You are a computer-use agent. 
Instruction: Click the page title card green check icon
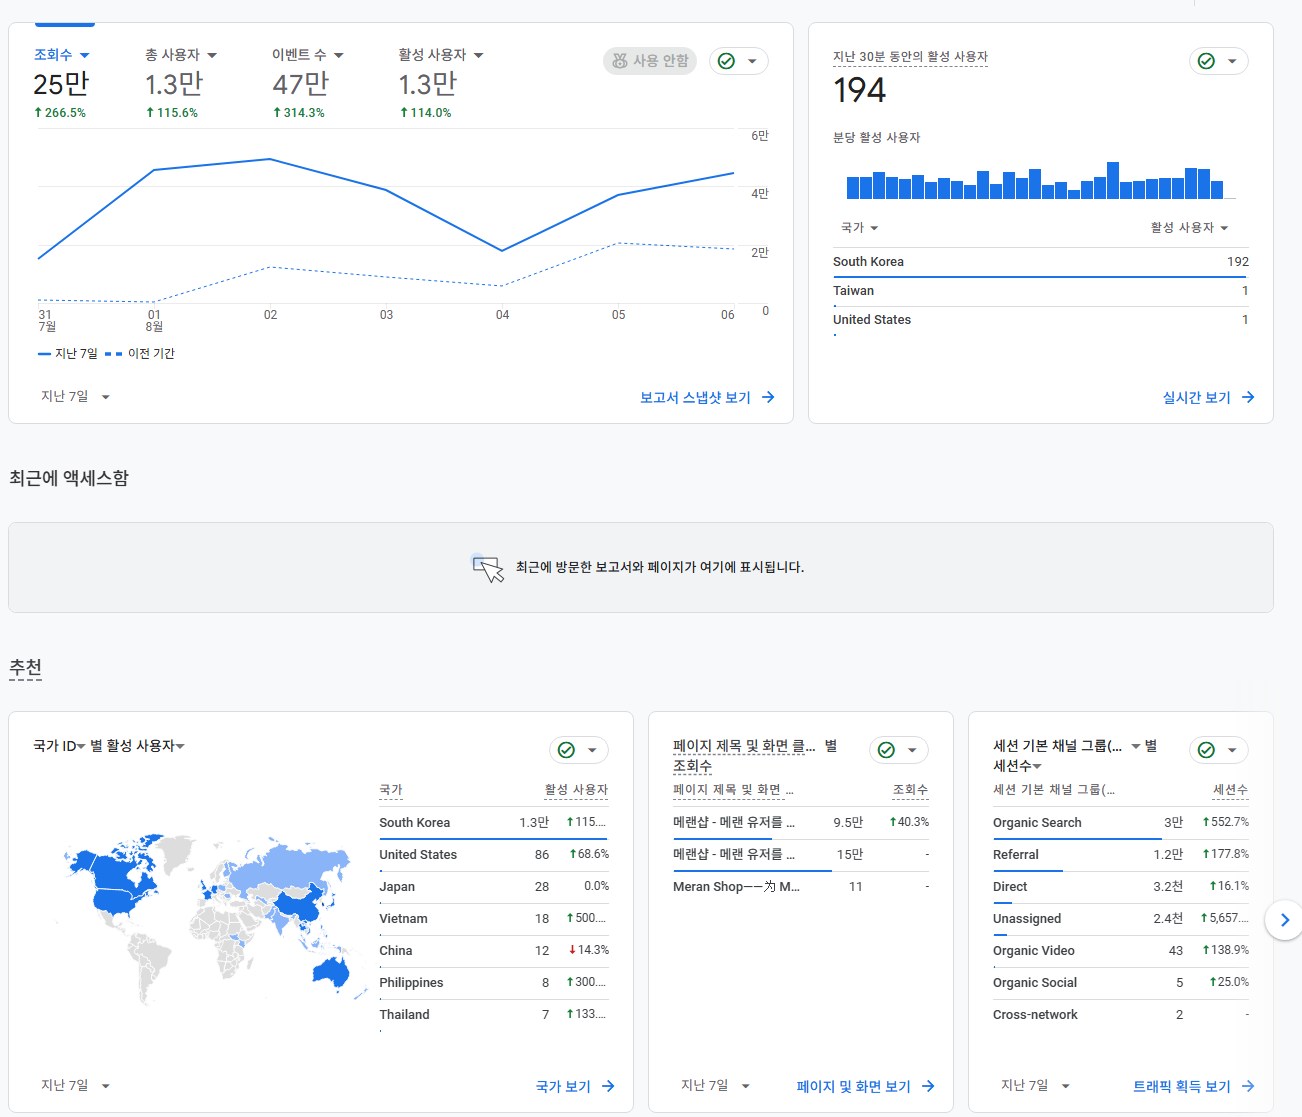[x=887, y=750]
